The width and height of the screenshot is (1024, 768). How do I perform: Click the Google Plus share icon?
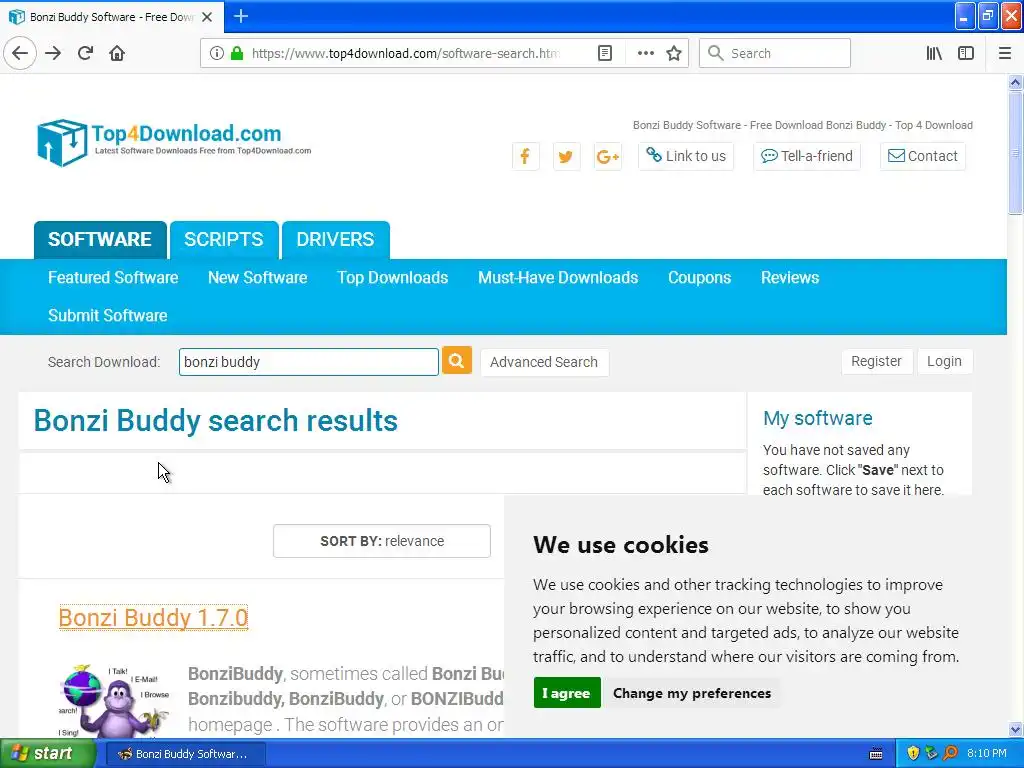click(607, 156)
